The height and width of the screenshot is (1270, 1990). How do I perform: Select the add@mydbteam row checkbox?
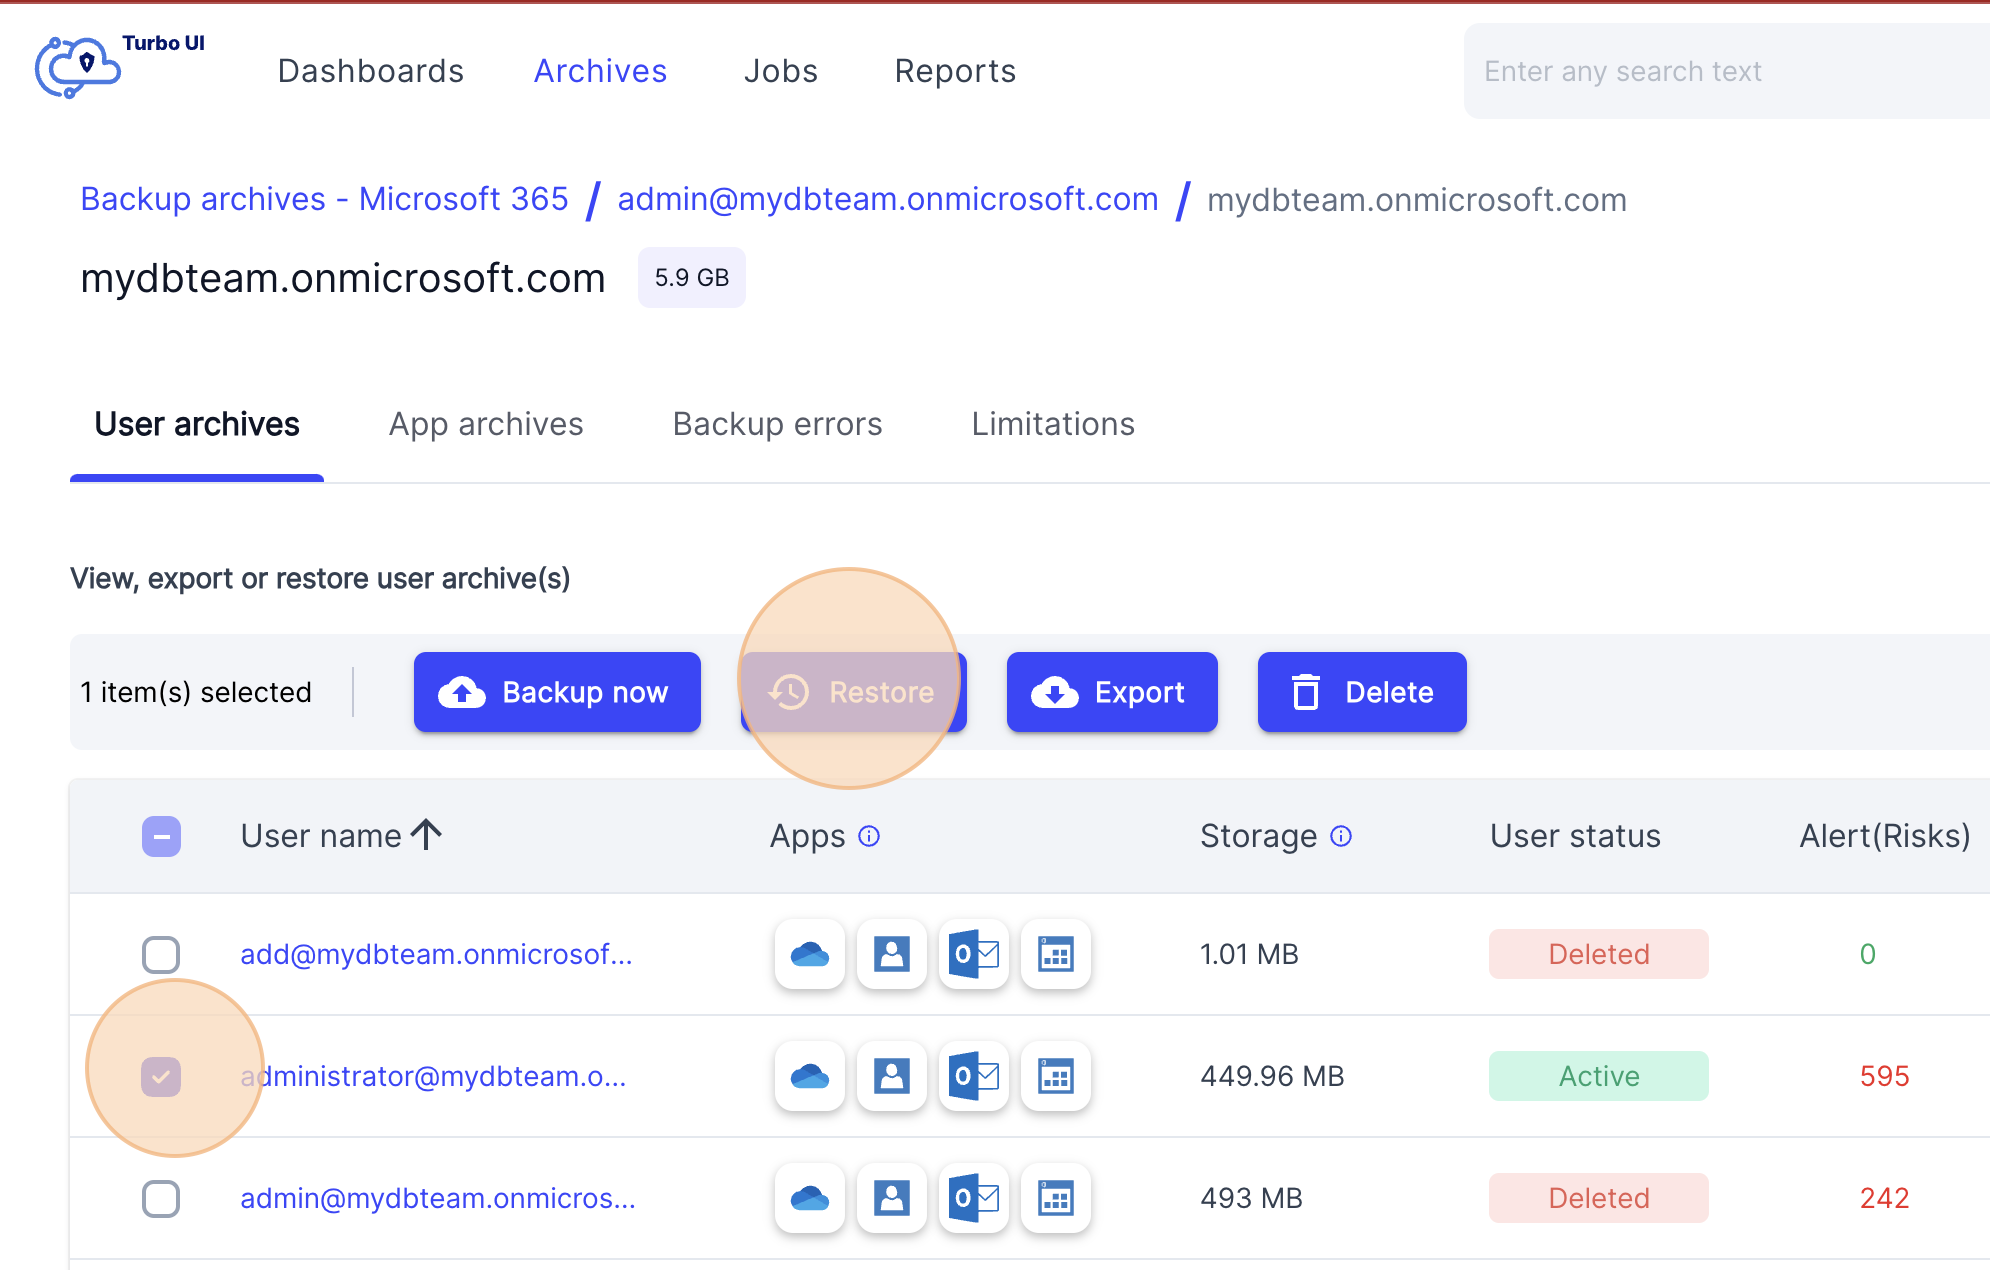[x=161, y=955]
